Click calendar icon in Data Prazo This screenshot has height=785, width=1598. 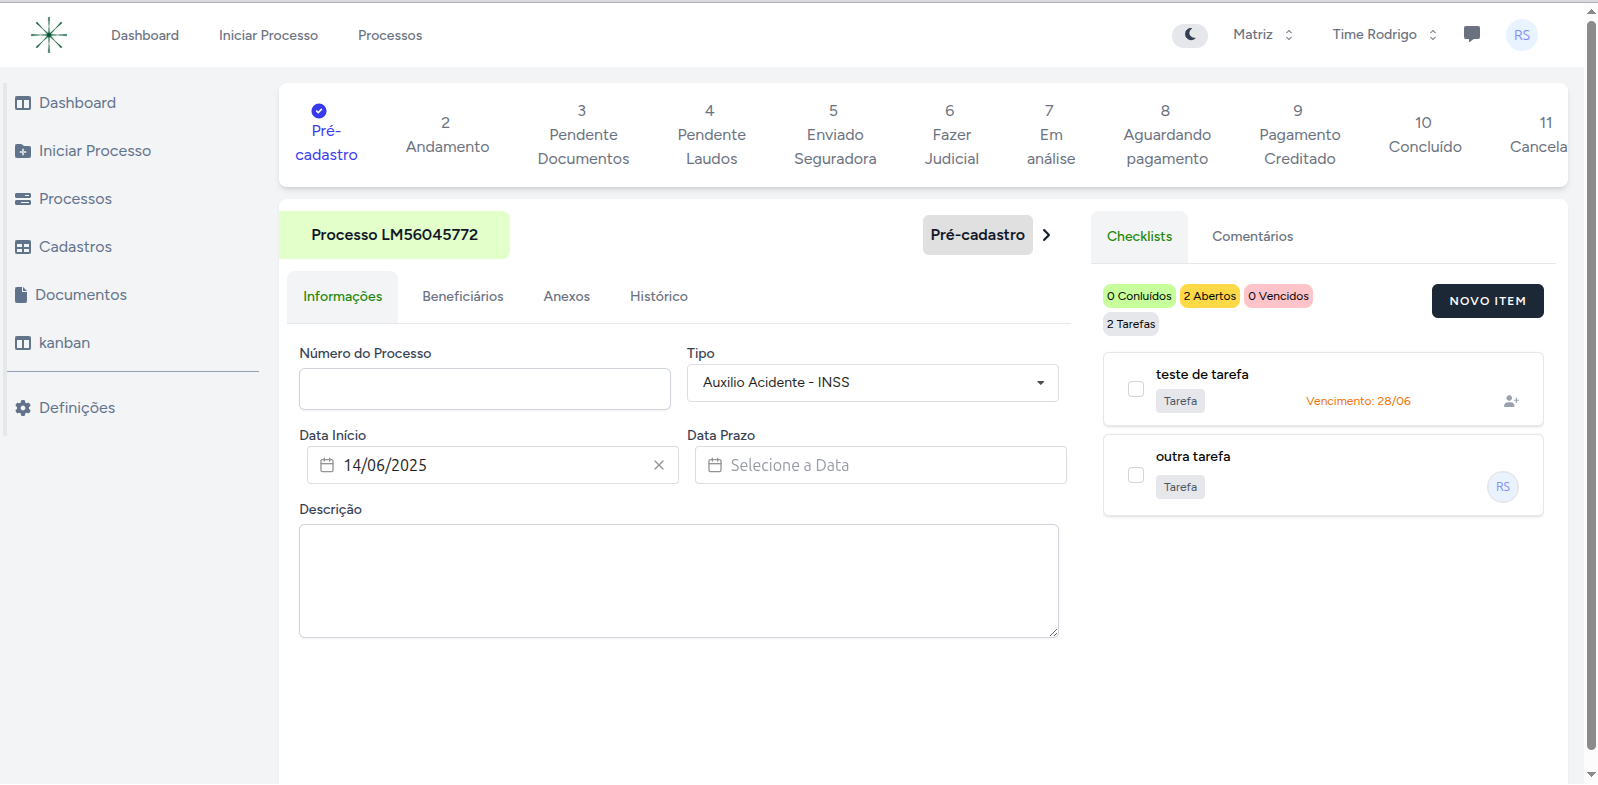[x=715, y=465]
